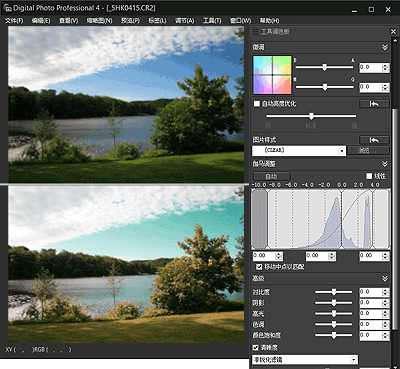Image resolution: width=400 pixels, height=369 pixels.
Task: Grab the tool palette drag handle icon
Action: 255,32
